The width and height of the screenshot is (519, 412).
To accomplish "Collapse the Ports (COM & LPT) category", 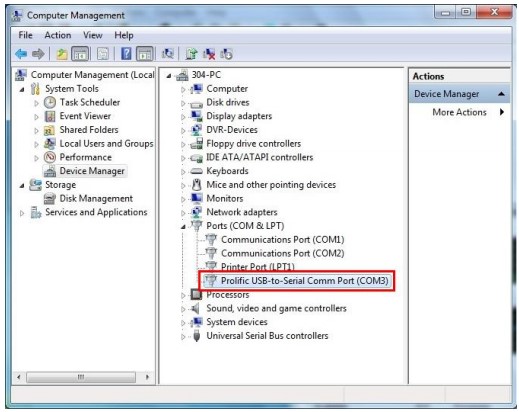I will click(x=183, y=227).
